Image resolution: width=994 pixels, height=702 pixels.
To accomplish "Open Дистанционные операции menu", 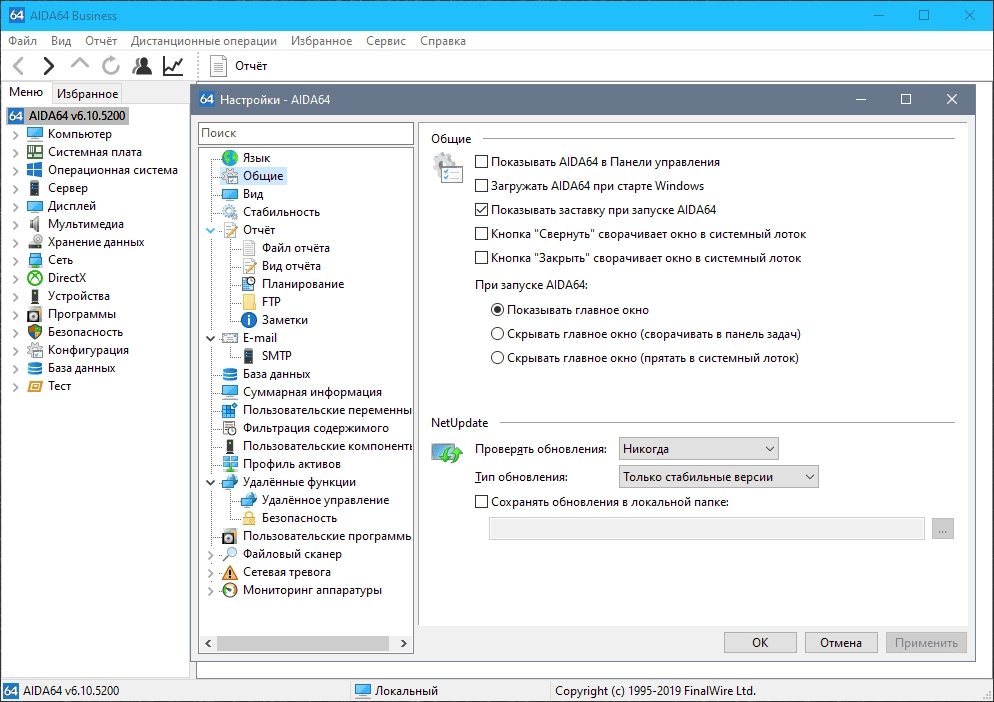I will point(203,41).
